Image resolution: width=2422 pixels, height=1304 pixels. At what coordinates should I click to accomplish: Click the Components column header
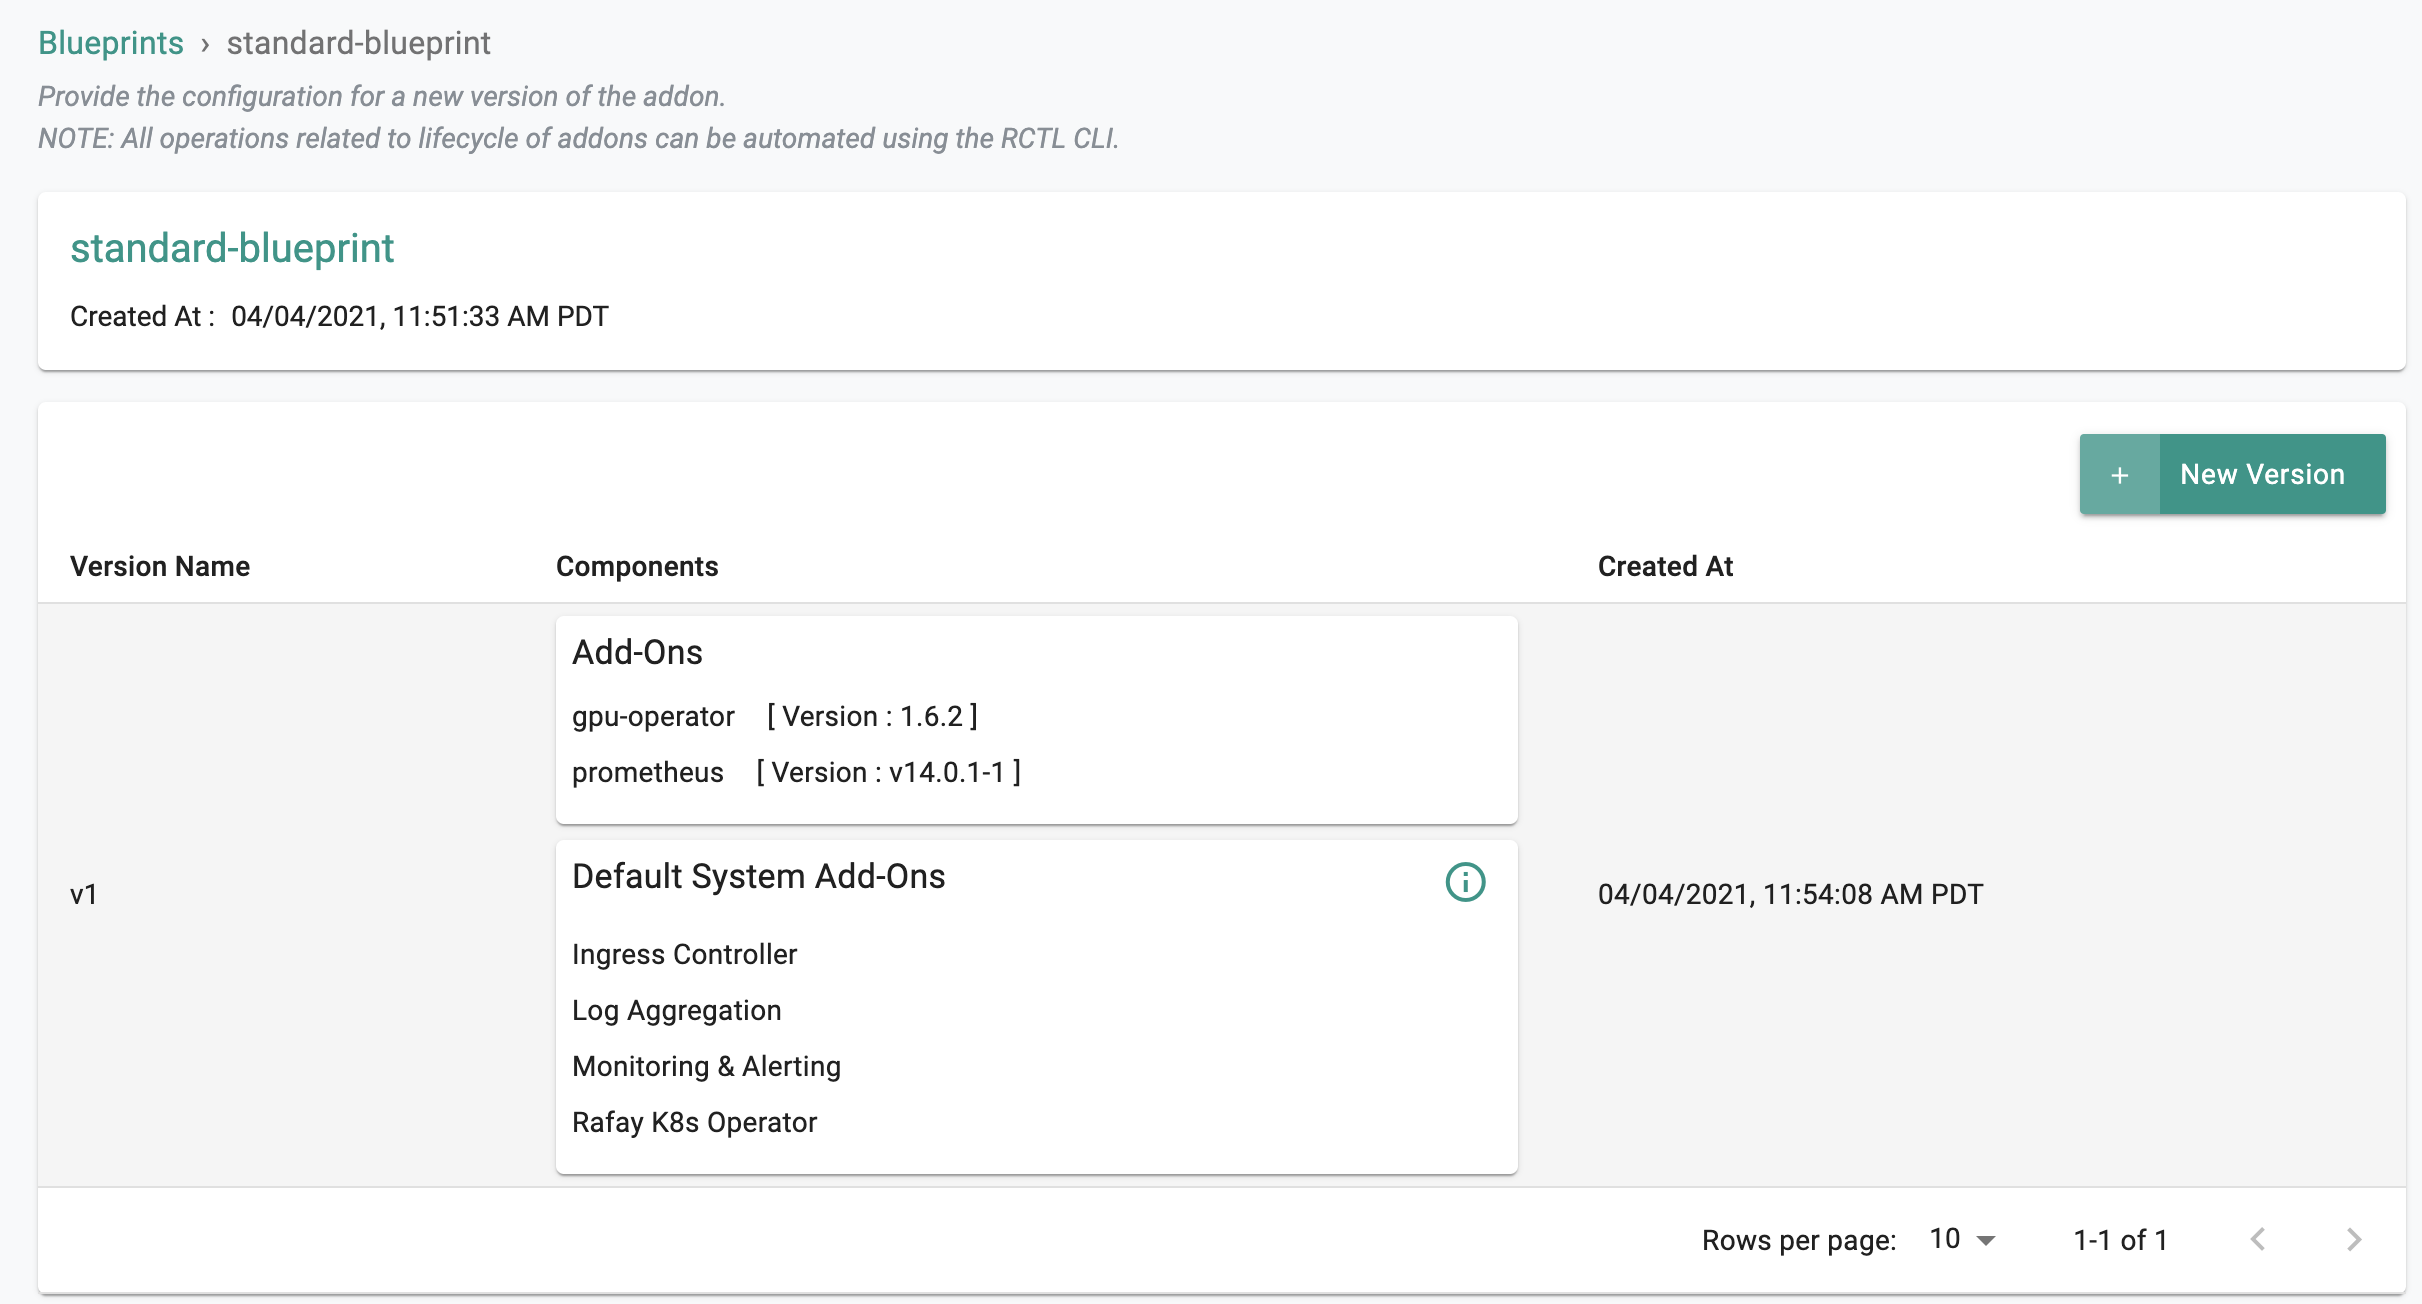coord(637,566)
